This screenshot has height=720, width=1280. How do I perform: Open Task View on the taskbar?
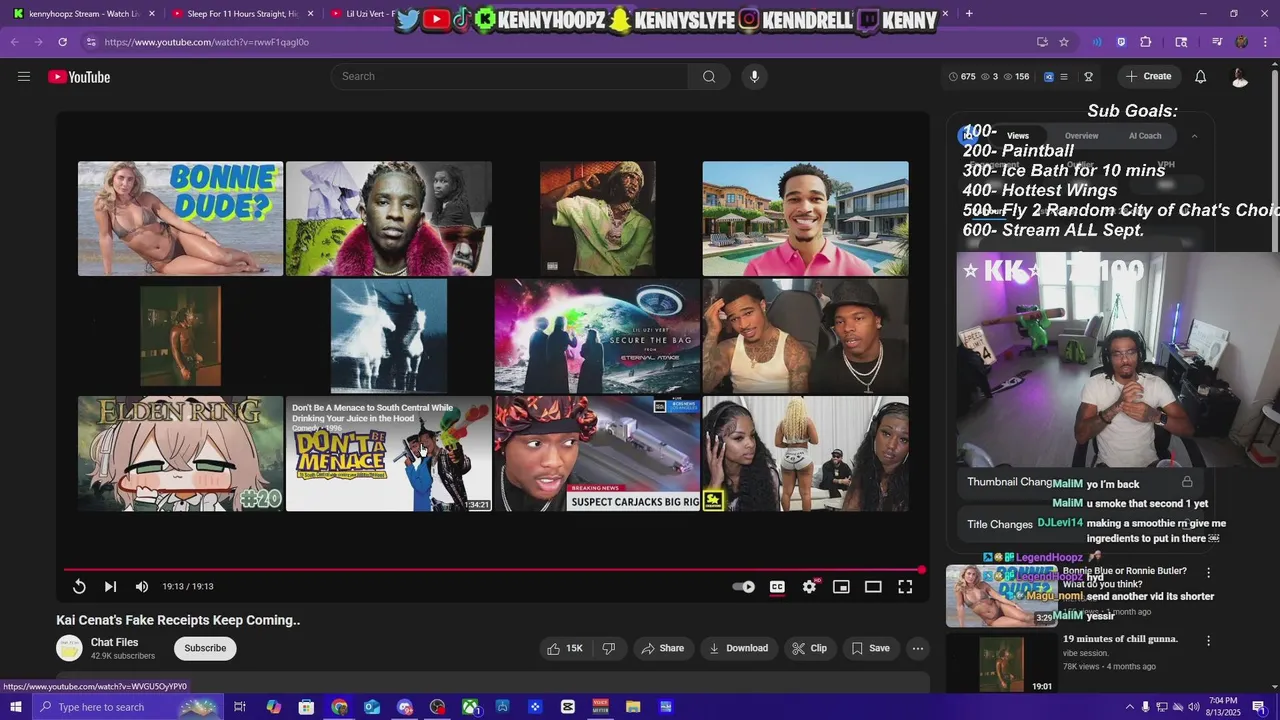tap(240, 707)
